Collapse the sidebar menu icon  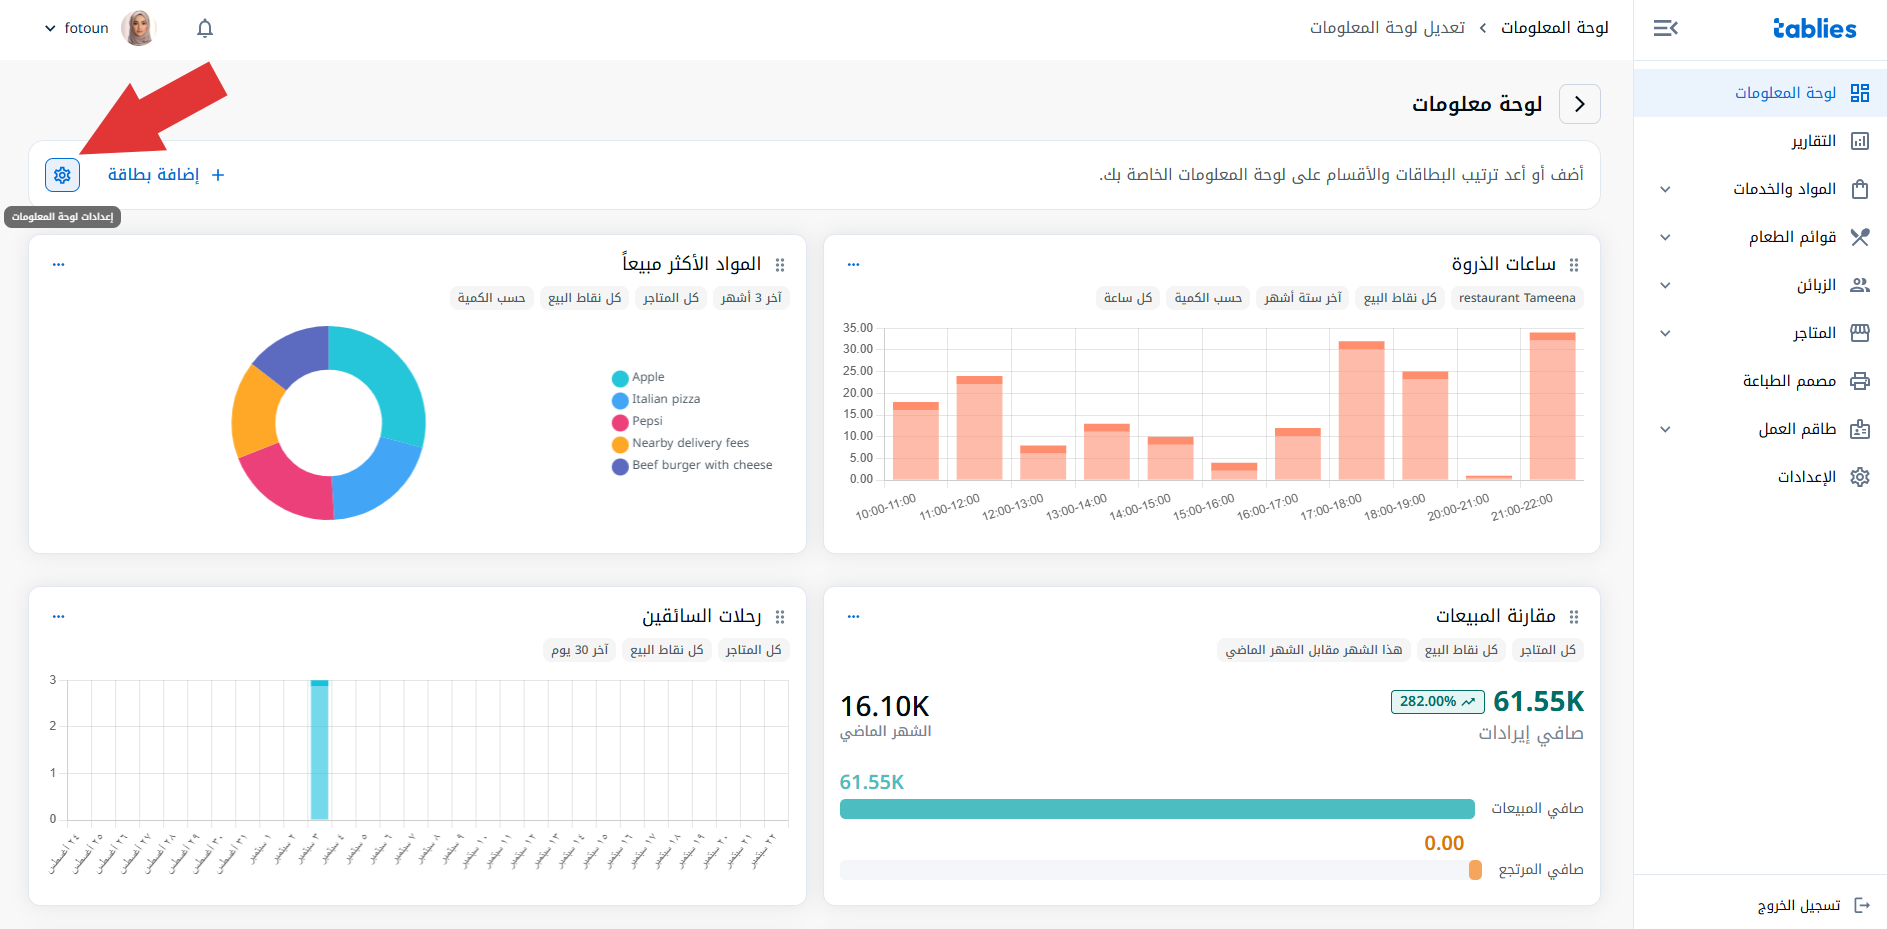click(x=1665, y=28)
